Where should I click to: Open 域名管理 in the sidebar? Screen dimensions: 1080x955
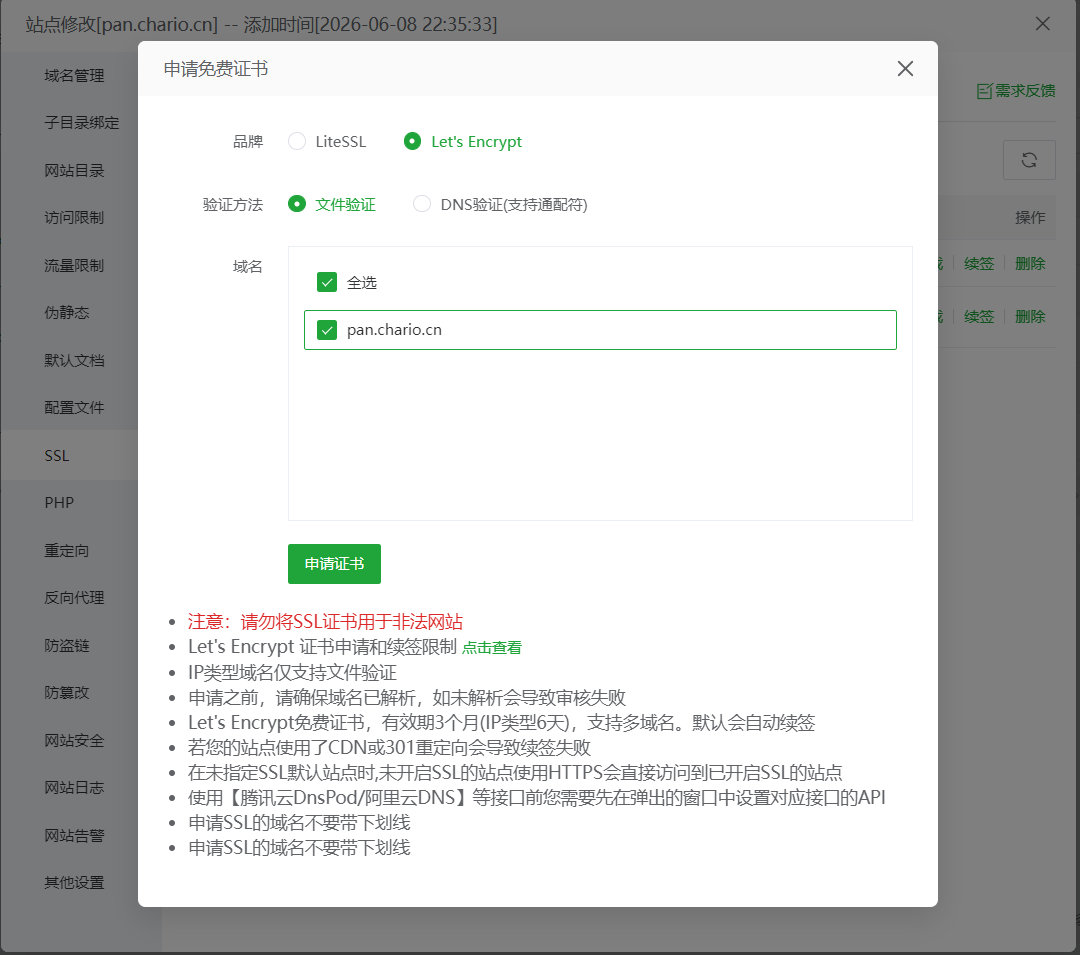74,75
